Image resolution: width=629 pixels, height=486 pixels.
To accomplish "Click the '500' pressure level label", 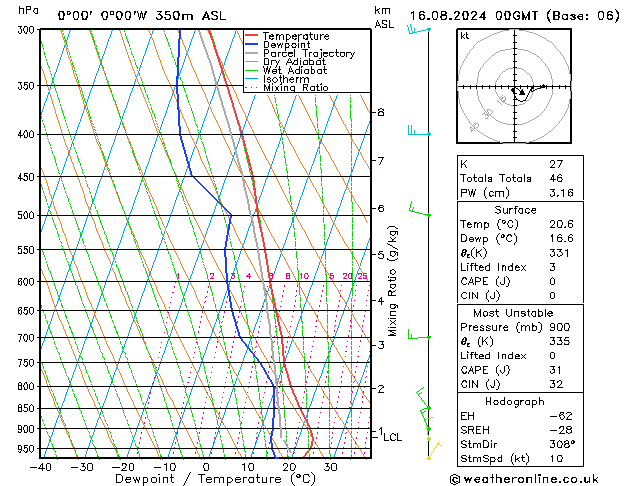I will click(x=28, y=215).
